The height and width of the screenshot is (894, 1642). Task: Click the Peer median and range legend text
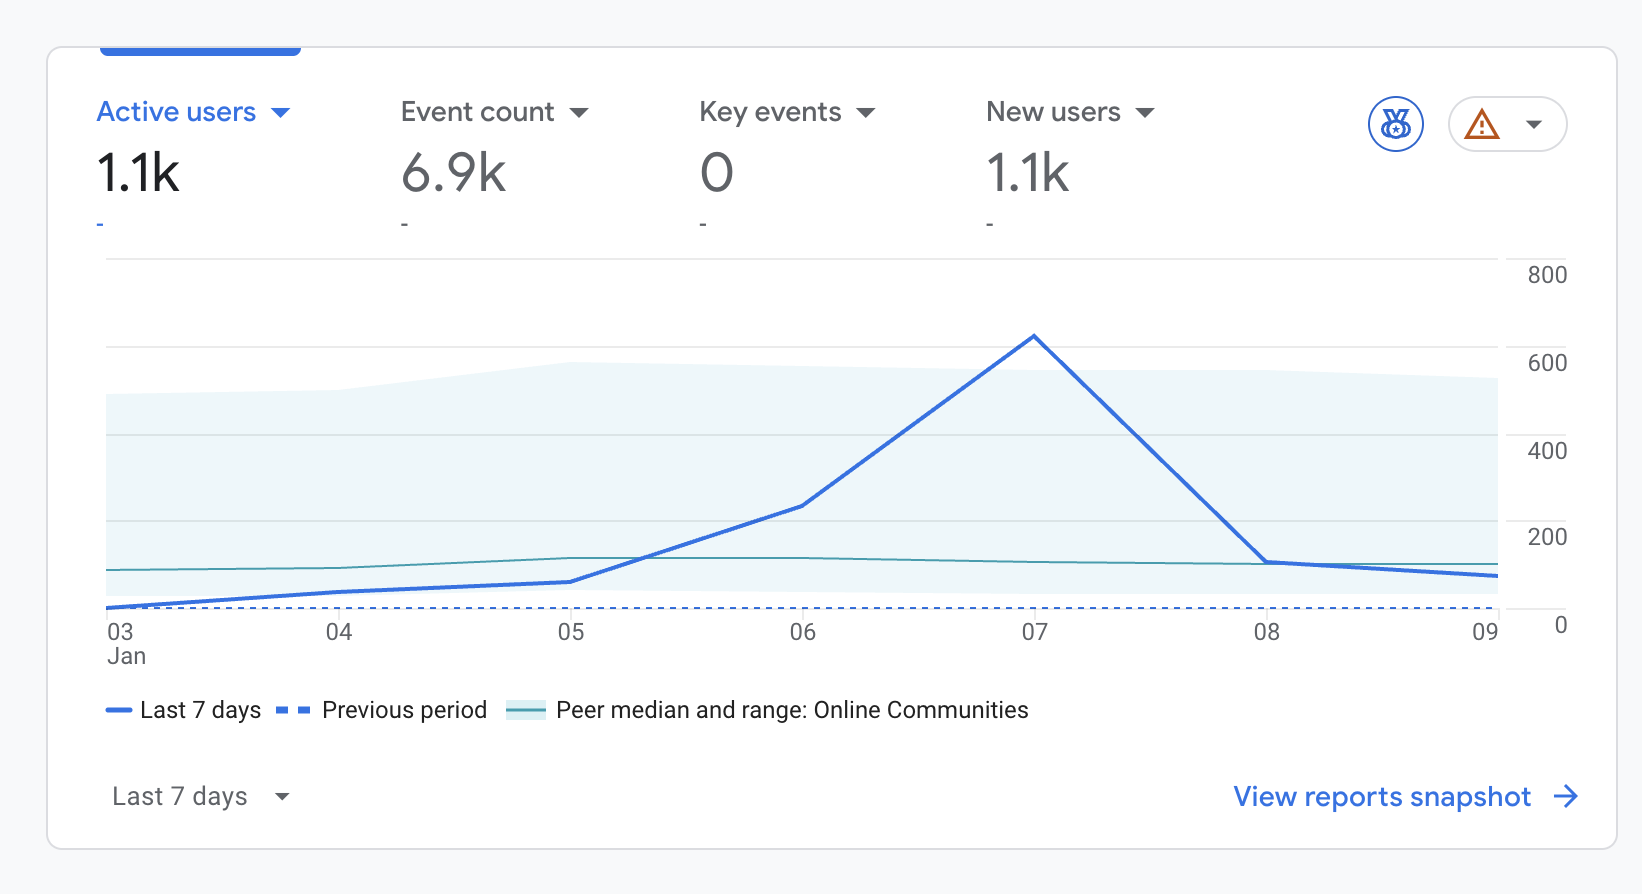[x=791, y=710]
